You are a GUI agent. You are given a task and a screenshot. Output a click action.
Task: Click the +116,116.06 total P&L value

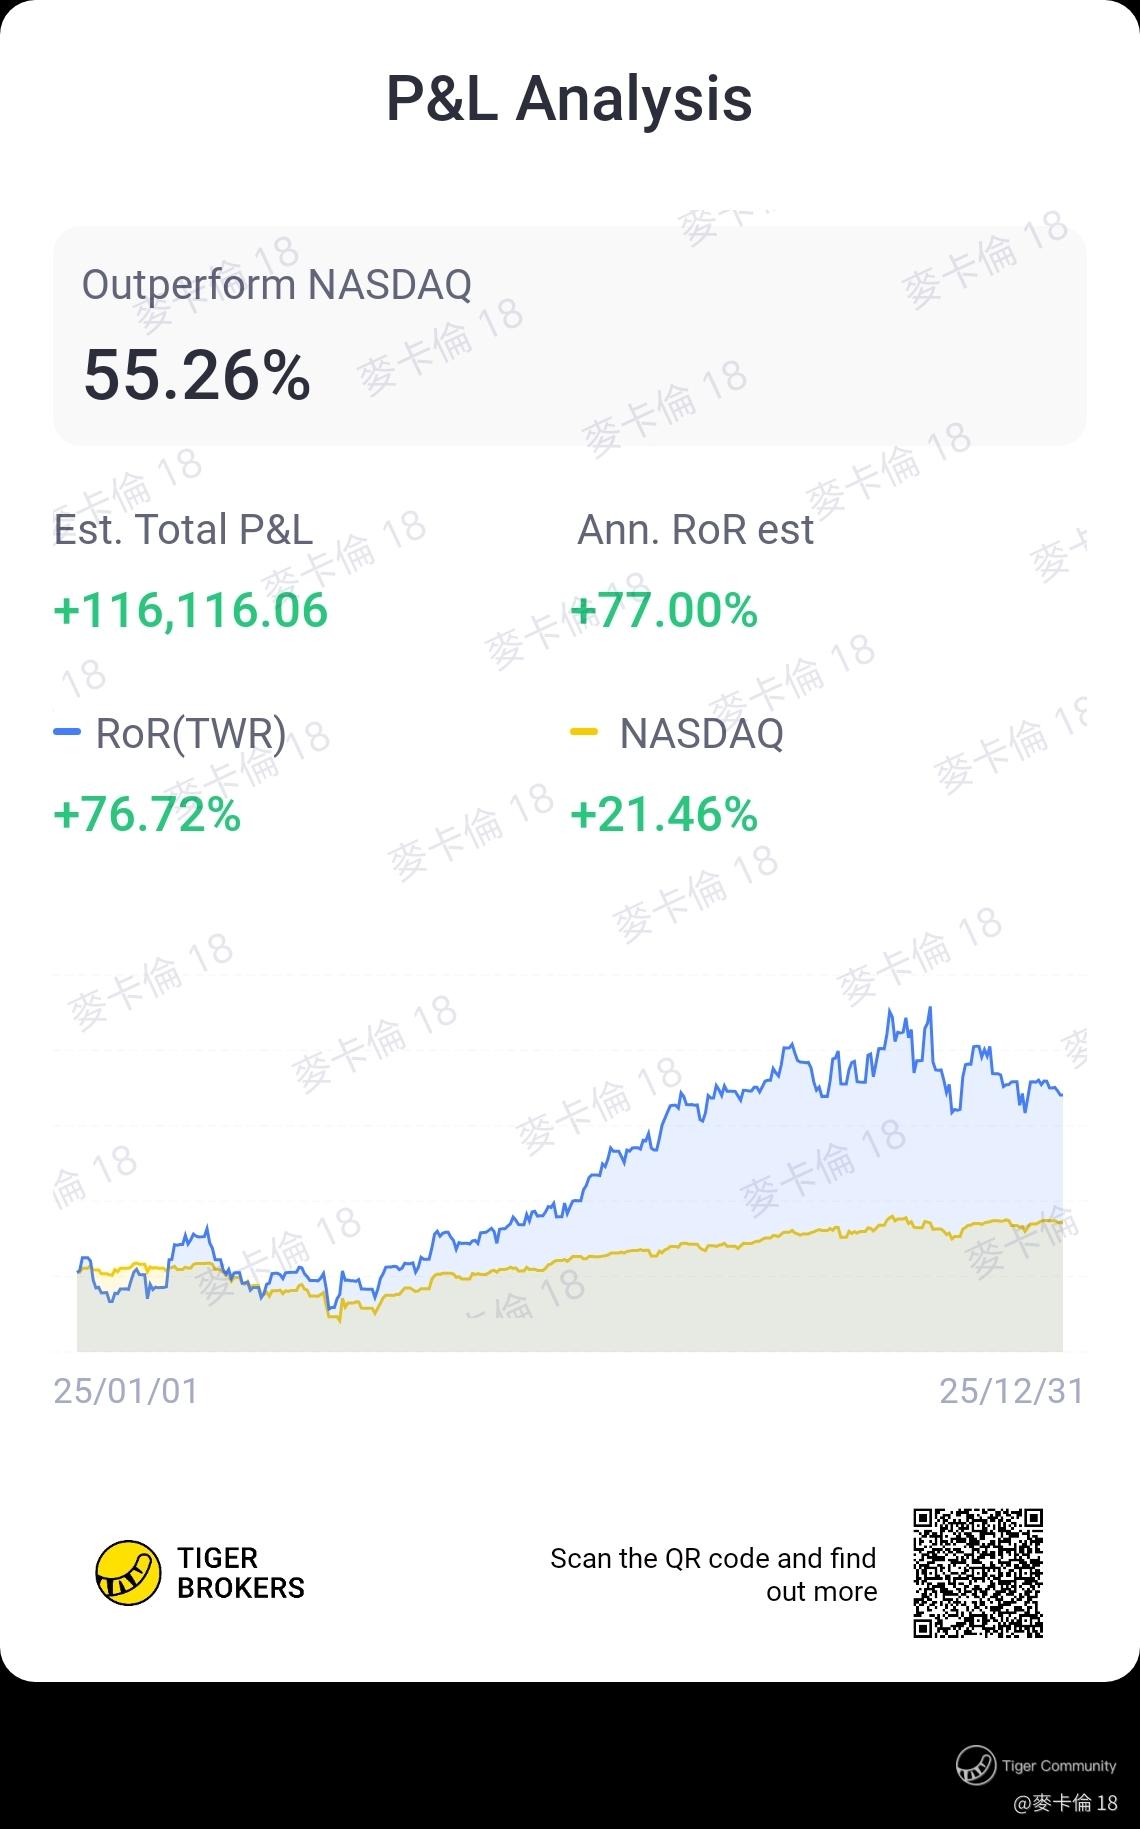[x=190, y=610]
